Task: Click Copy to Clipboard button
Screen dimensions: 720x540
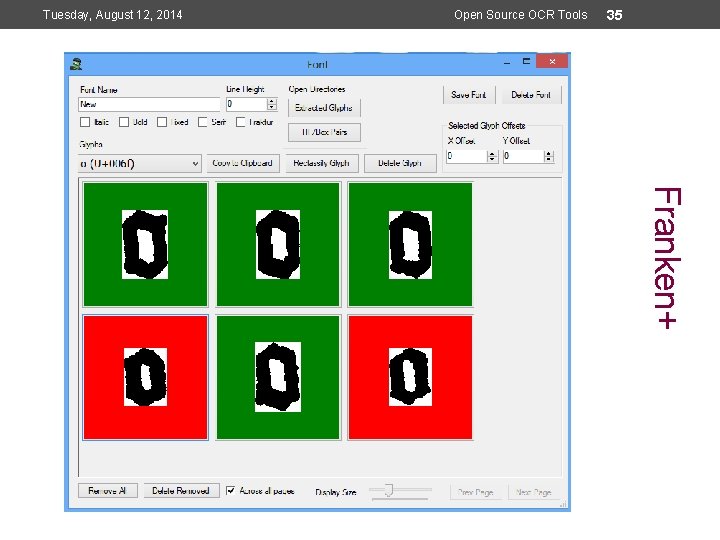Action: (242, 163)
